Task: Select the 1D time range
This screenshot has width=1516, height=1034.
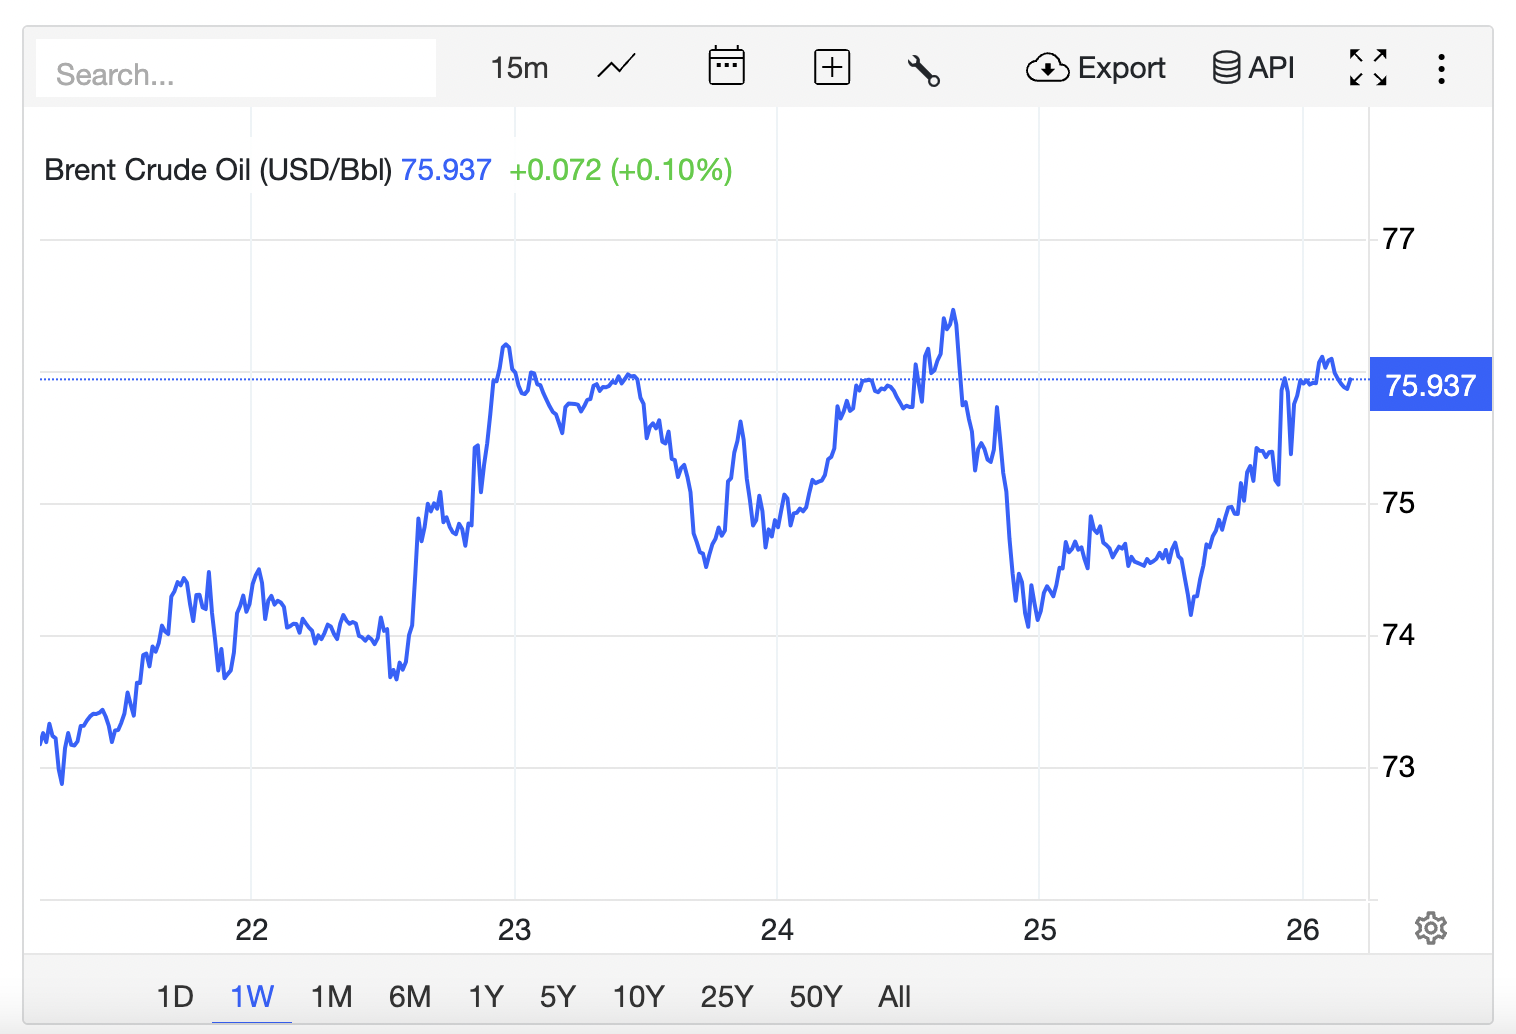Action: point(175,996)
